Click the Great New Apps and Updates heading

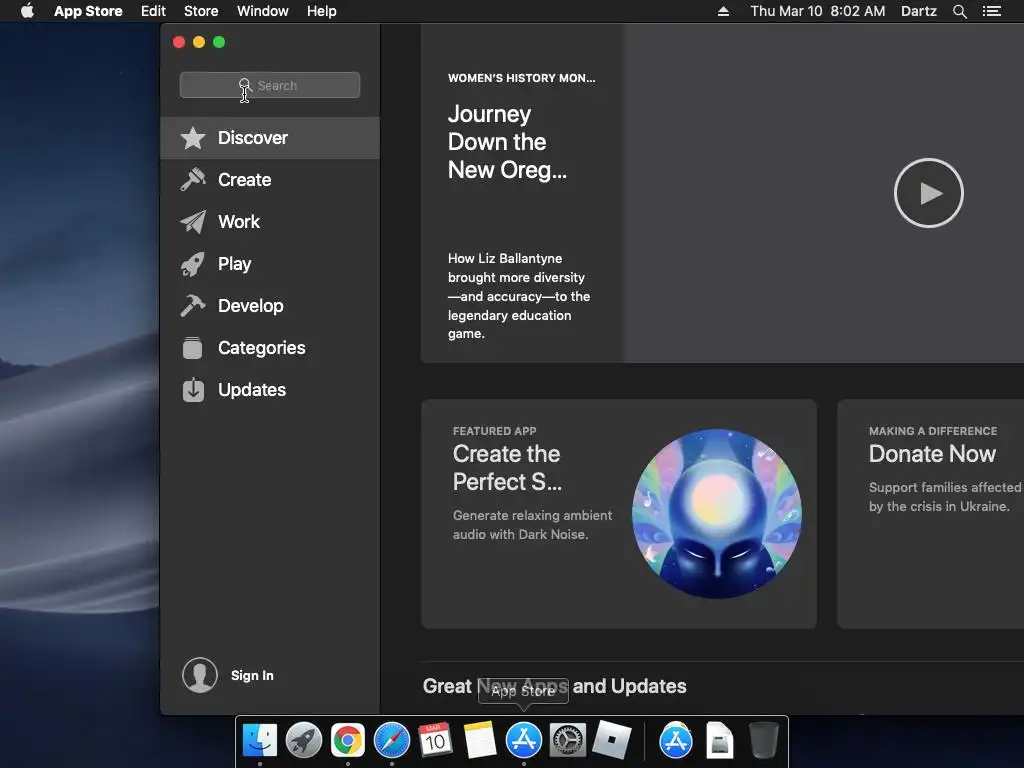(554, 686)
